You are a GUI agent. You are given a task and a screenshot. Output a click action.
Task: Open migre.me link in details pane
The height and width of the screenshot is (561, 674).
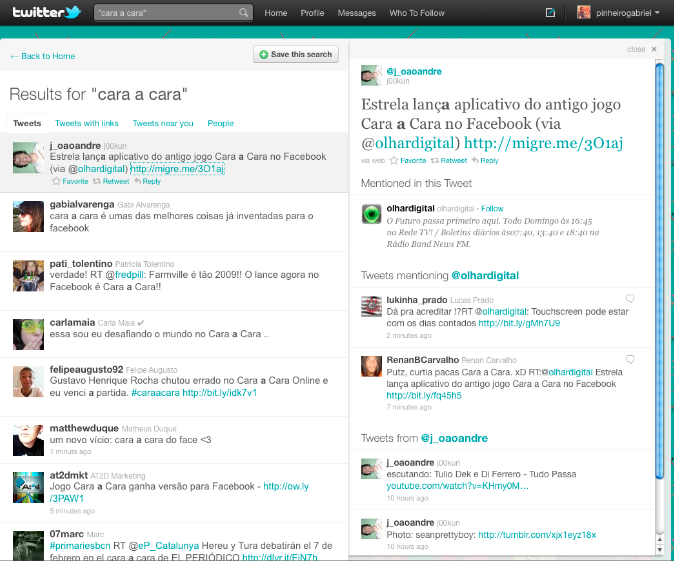point(543,143)
